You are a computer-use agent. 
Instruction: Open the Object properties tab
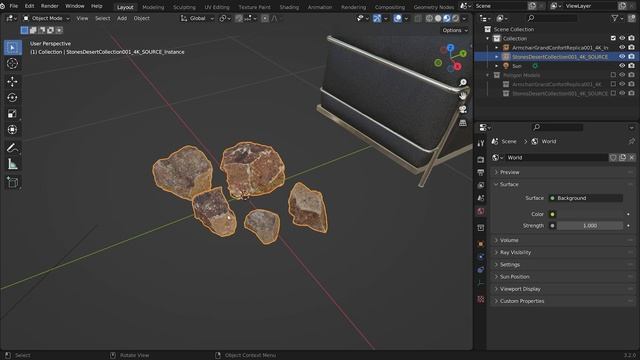[x=481, y=244]
